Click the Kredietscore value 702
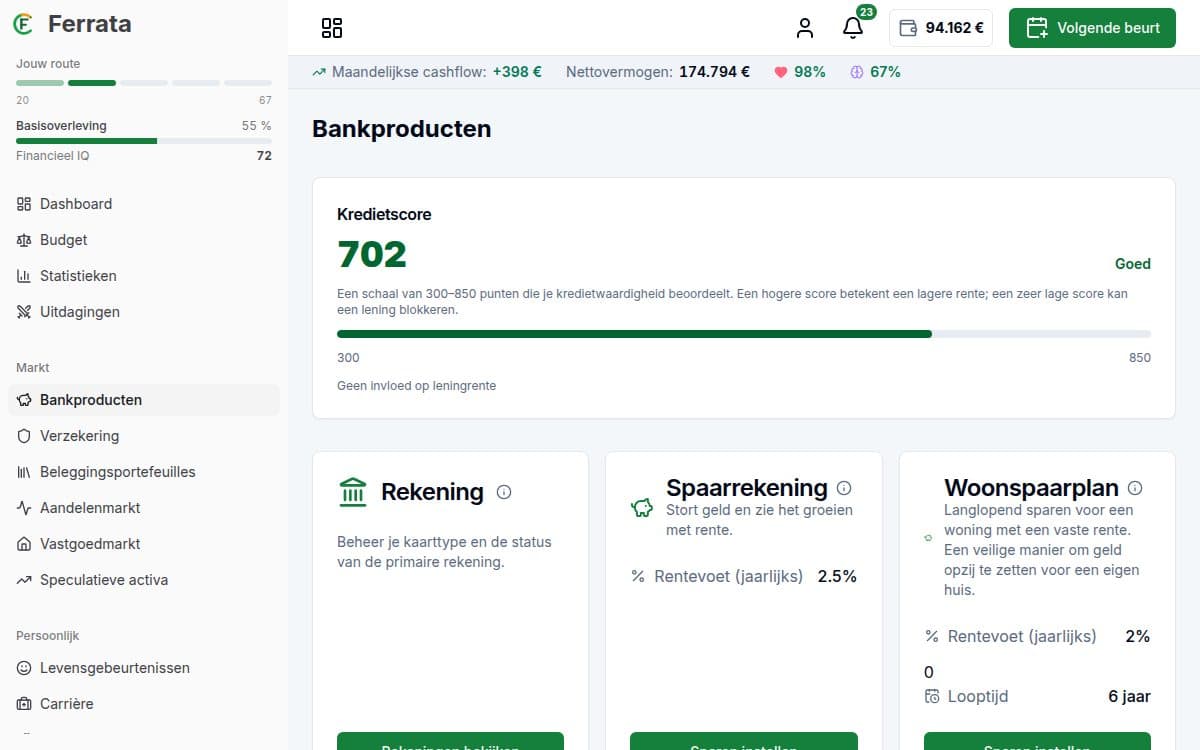Viewport: 1200px width, 750px height. point(372,255)
